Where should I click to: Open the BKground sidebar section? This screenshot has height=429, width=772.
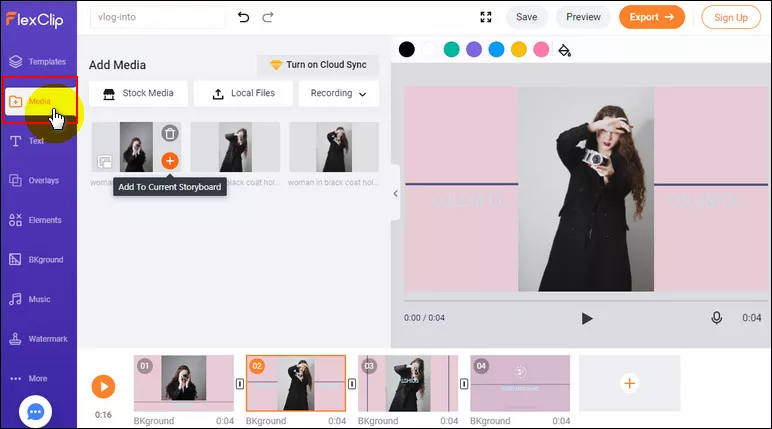(x=36, y=260)
